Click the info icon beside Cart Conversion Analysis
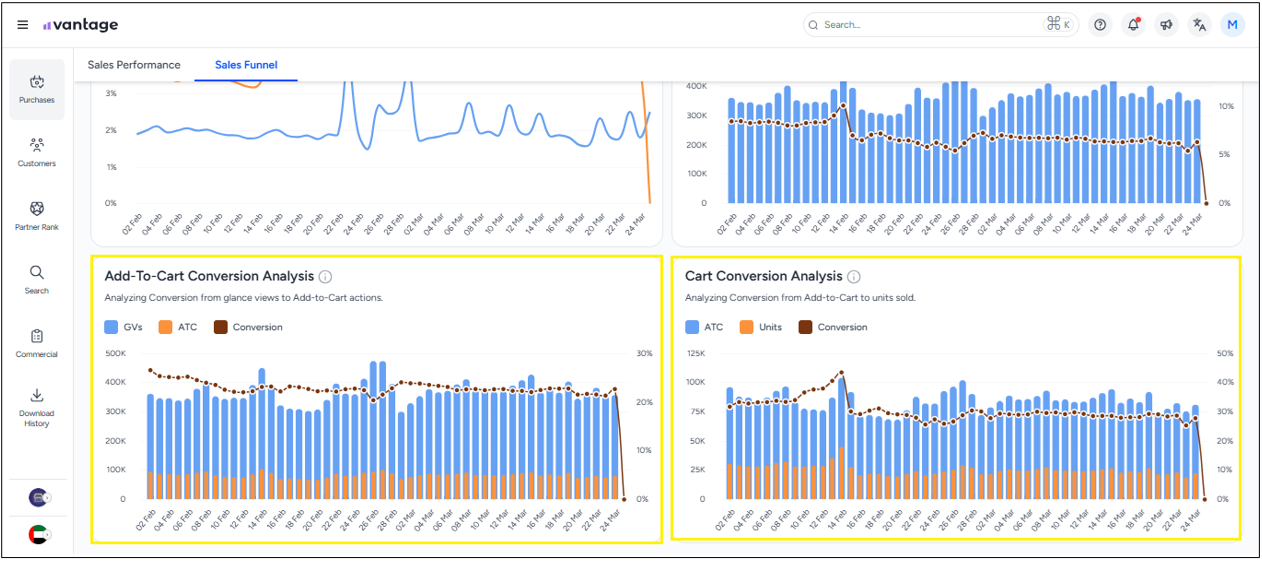The height and width of the screenshot is (561, 1262). 853,277
